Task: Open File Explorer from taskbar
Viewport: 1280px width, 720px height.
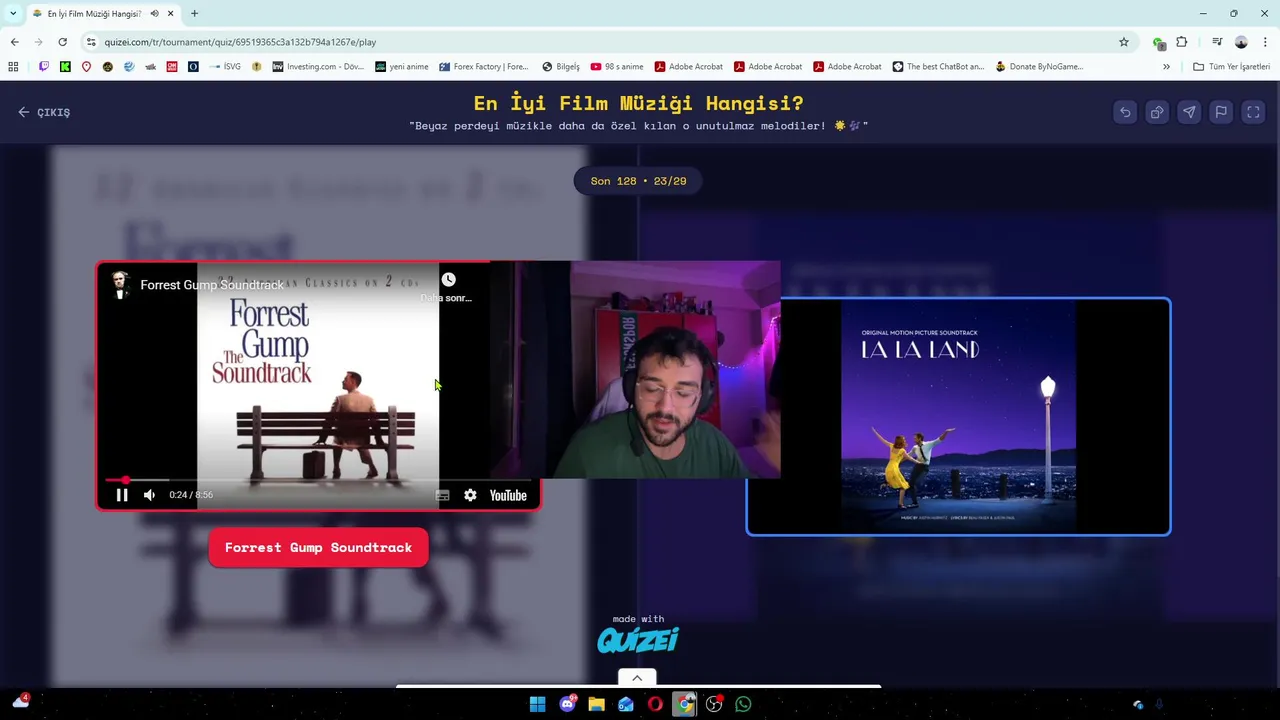Action: pyautogui.click(x=596, y=704)
